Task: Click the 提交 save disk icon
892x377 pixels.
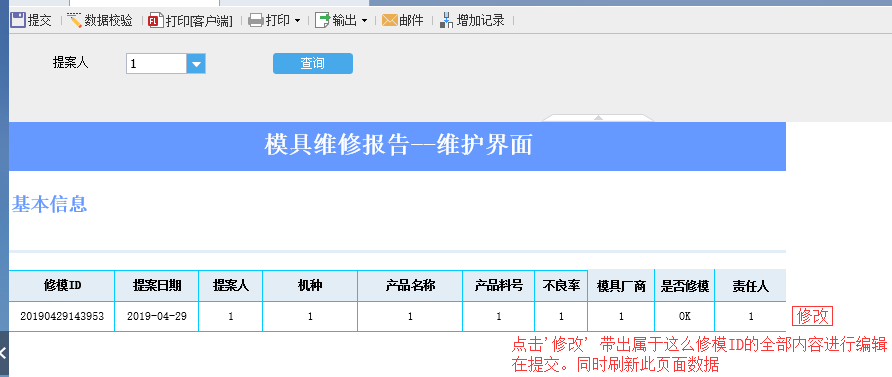Action: click(18, 20)
